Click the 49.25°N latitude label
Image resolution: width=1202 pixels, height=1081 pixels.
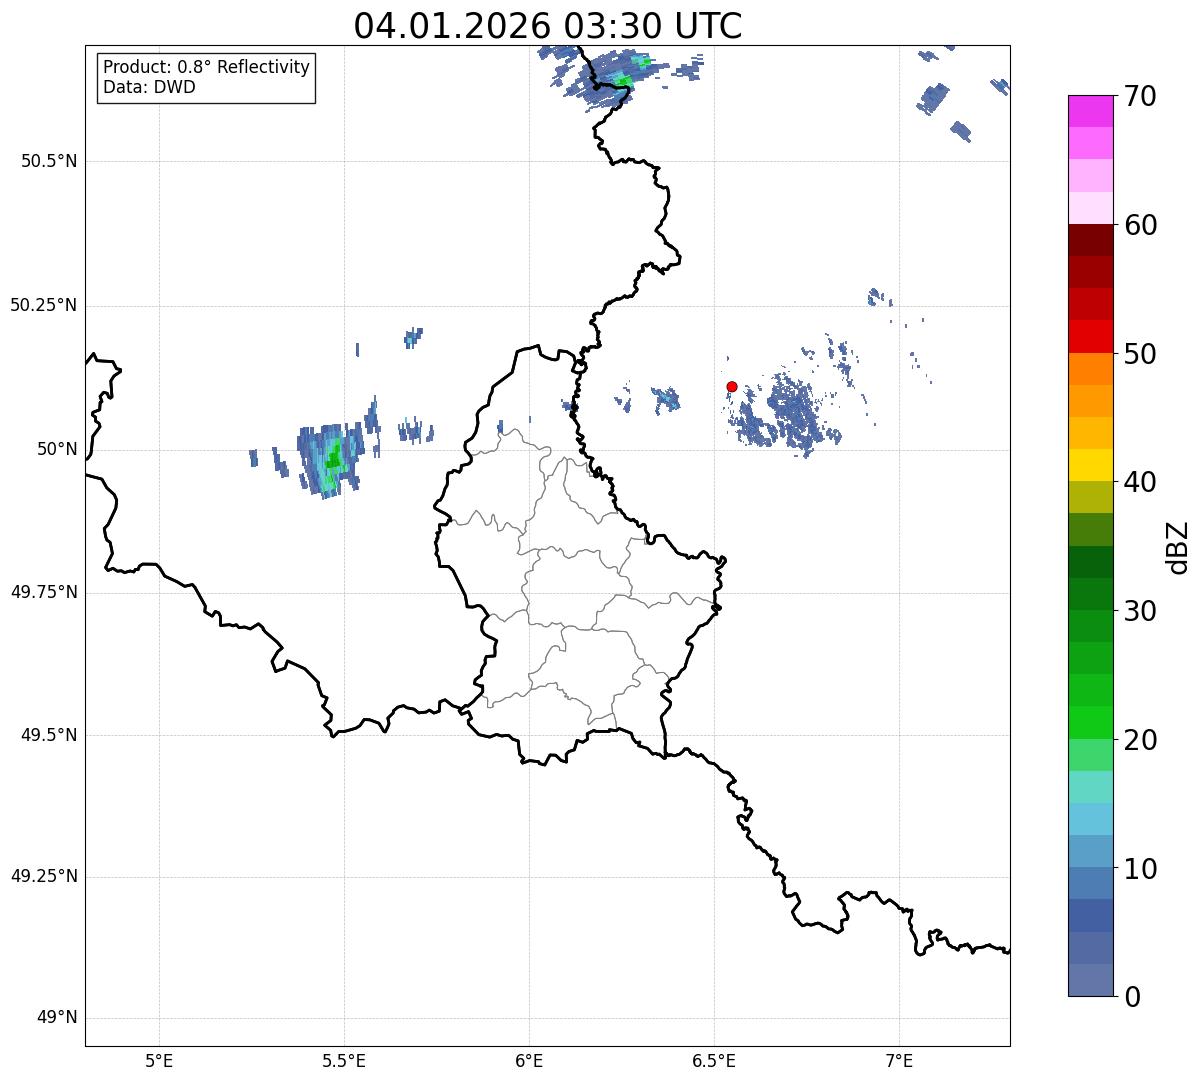coord(44,876)
